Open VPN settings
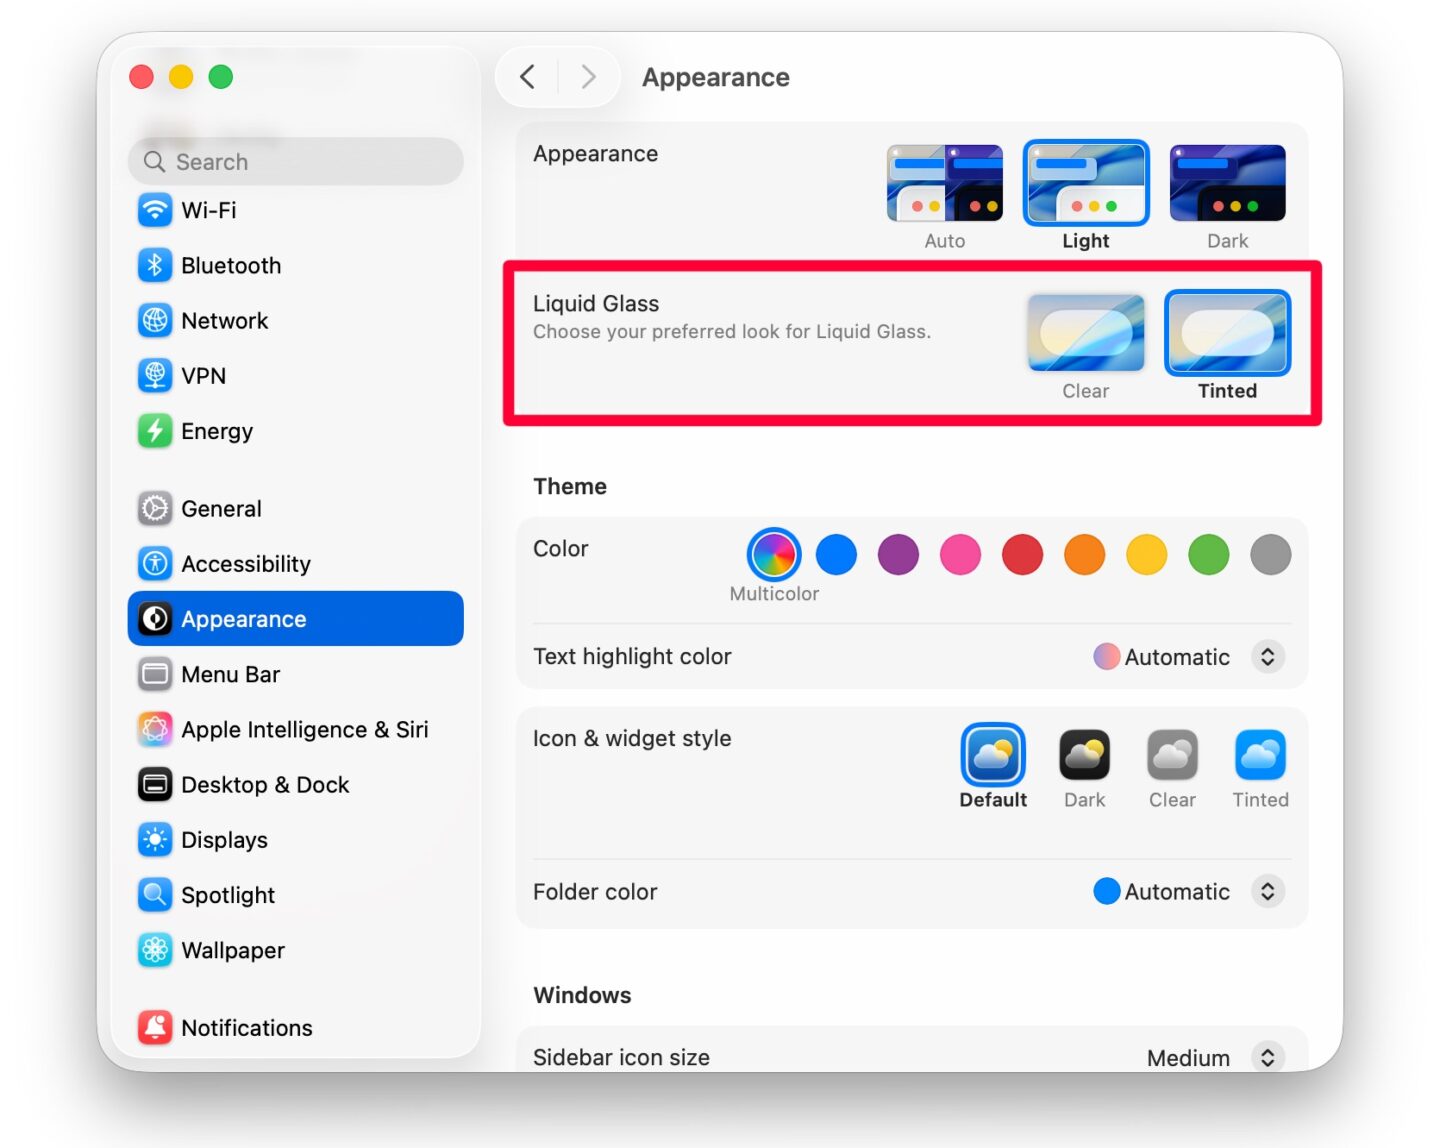Viewport: 1440px width, 1148px height. click(x=206, y=375)
